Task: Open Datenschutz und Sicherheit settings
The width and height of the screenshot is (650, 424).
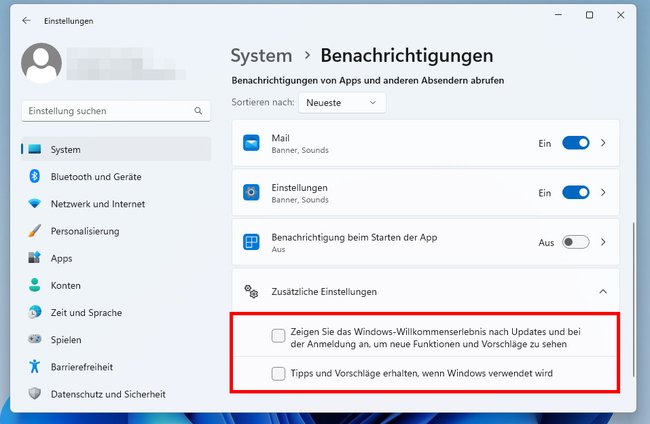Action: pyautogui.click(x=116, y=394)
